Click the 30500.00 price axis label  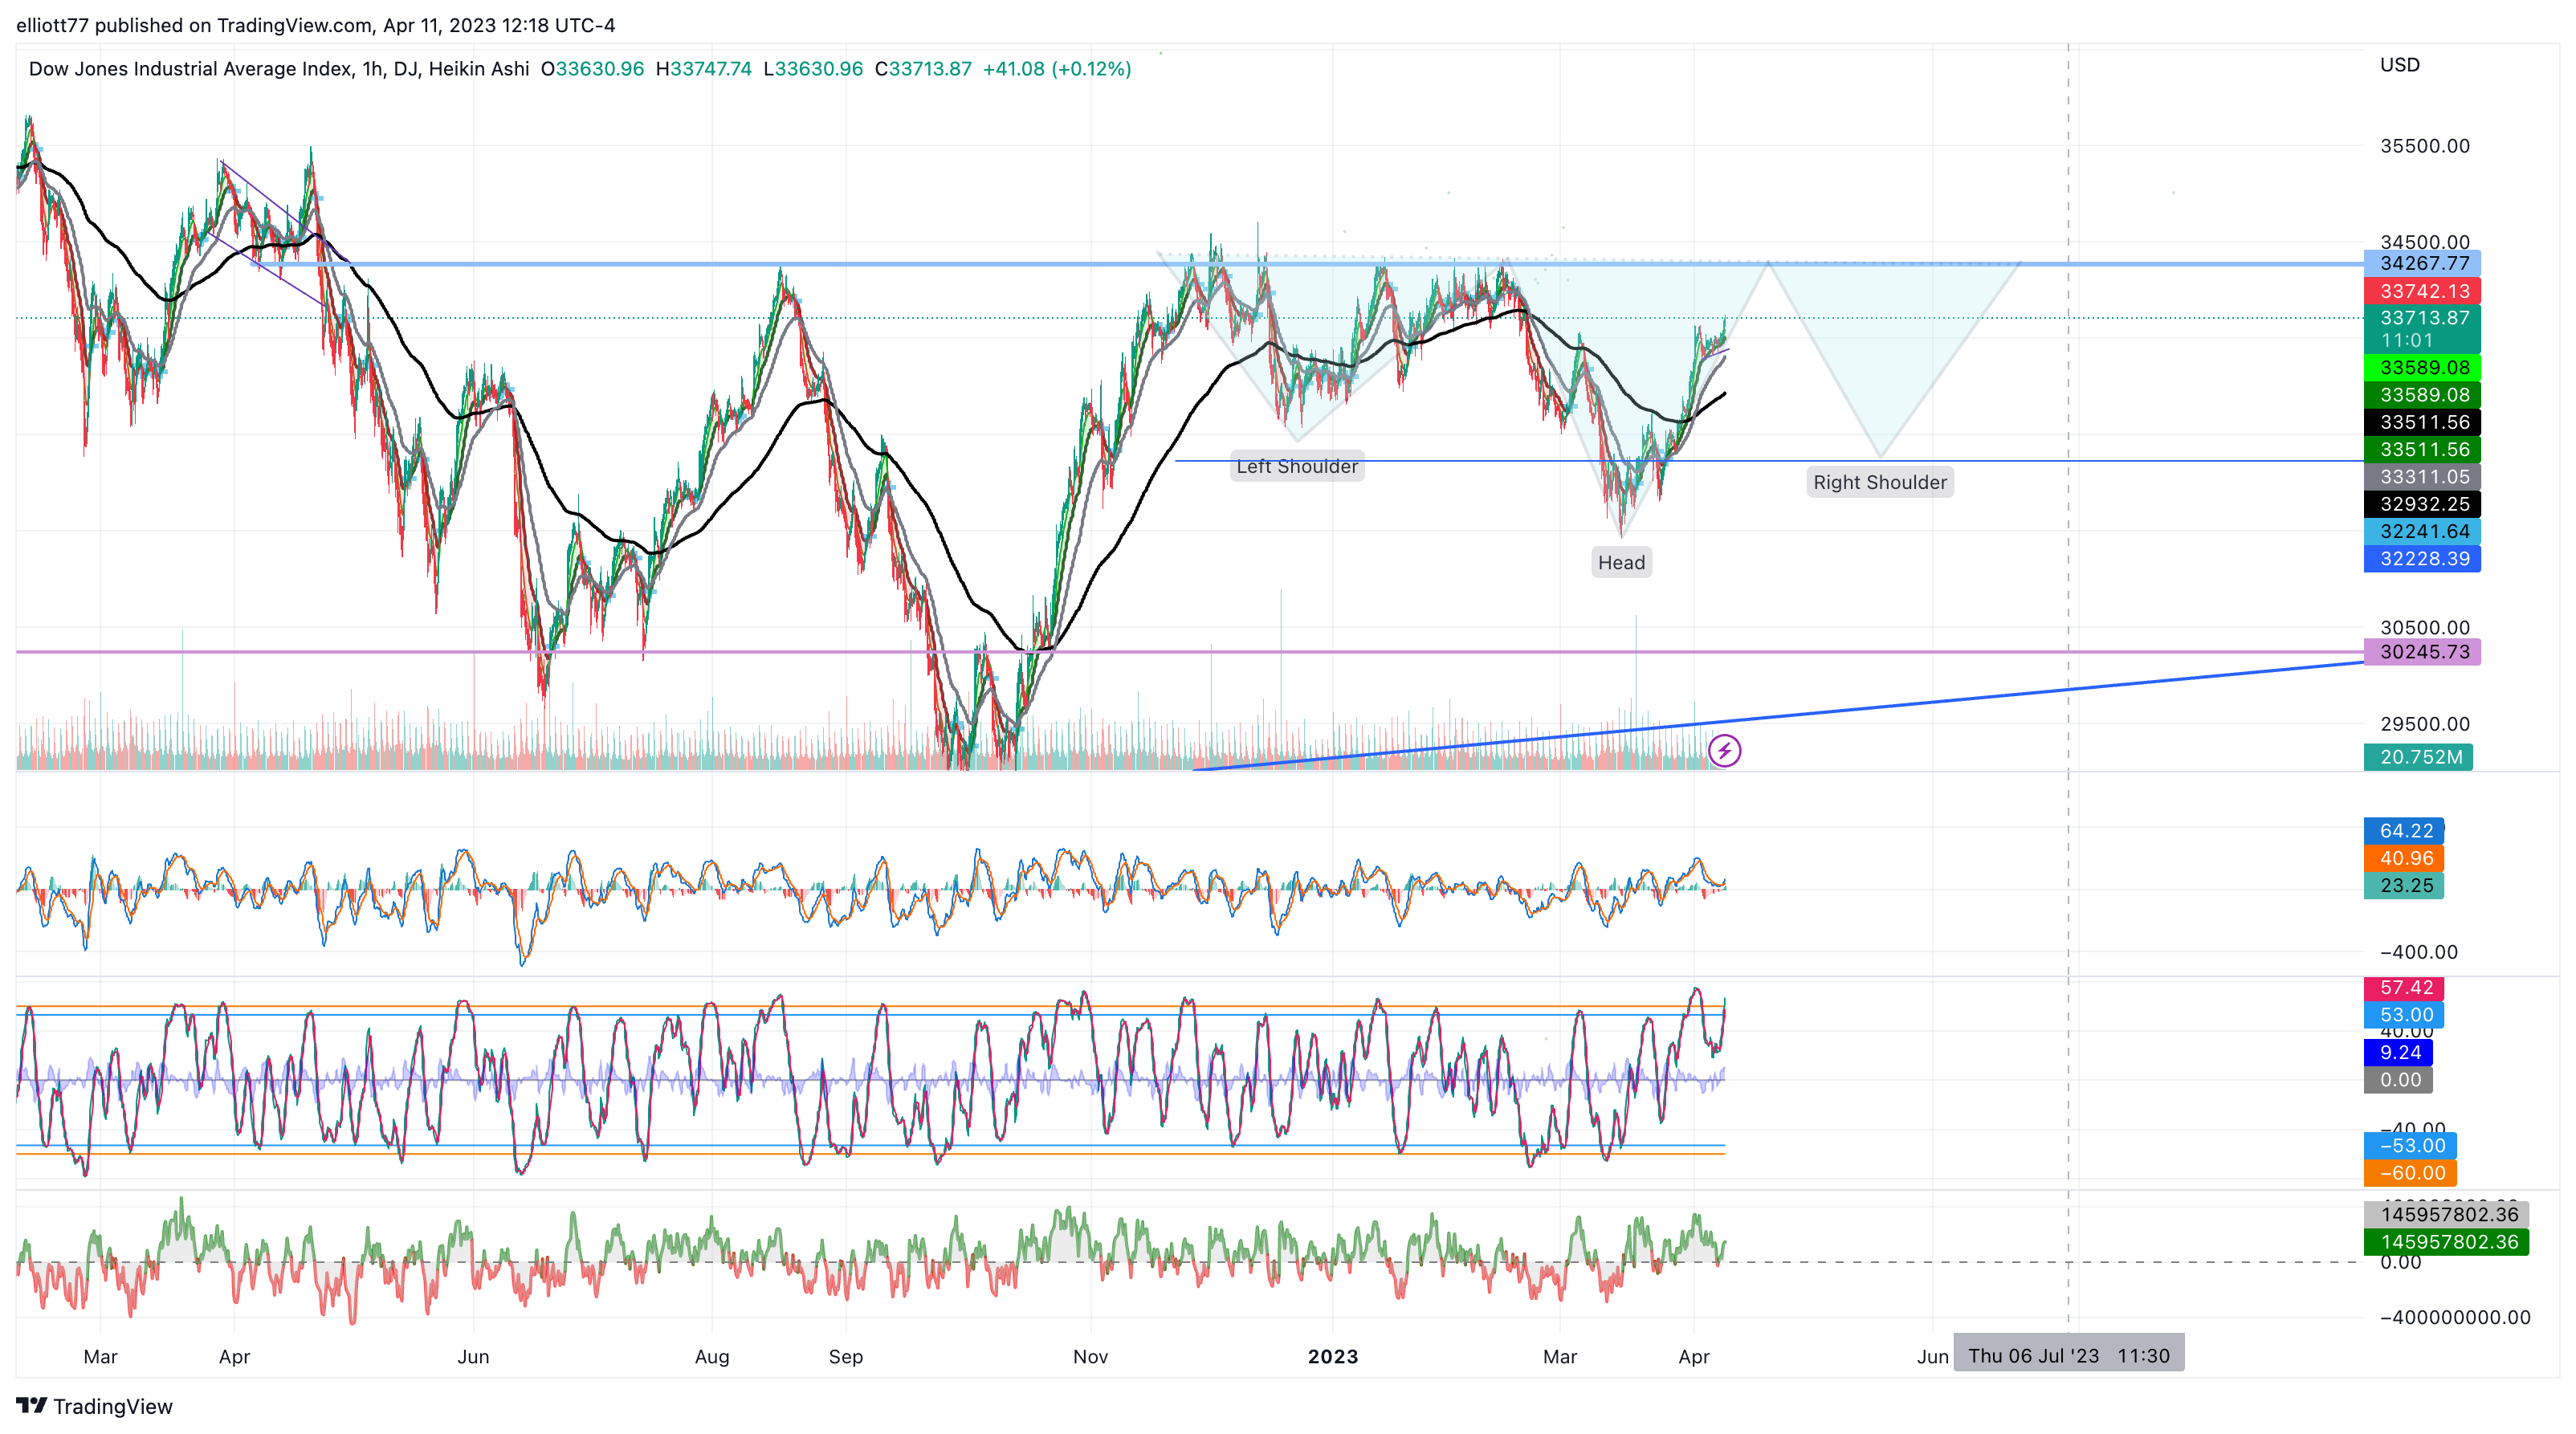click(2424, 628)
